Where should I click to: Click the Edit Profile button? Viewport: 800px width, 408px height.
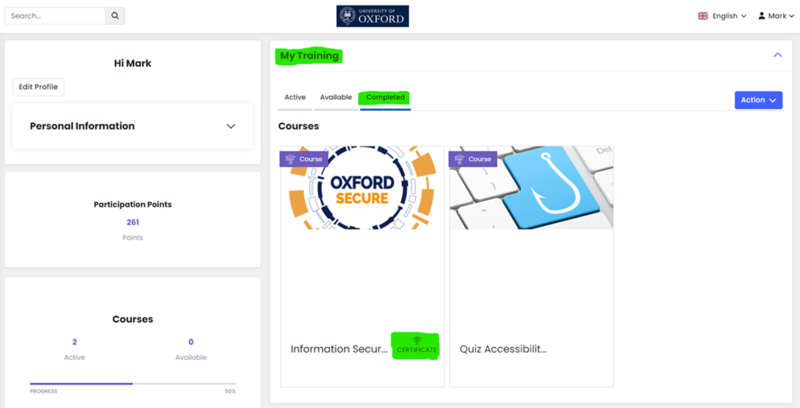pyautogui.click(x=38, y=87)
